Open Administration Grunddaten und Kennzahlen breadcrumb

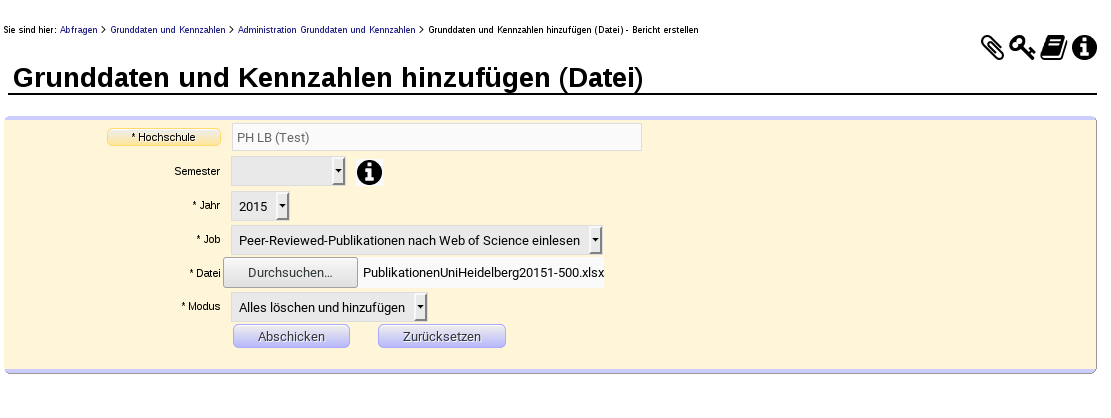coord(326,30)
